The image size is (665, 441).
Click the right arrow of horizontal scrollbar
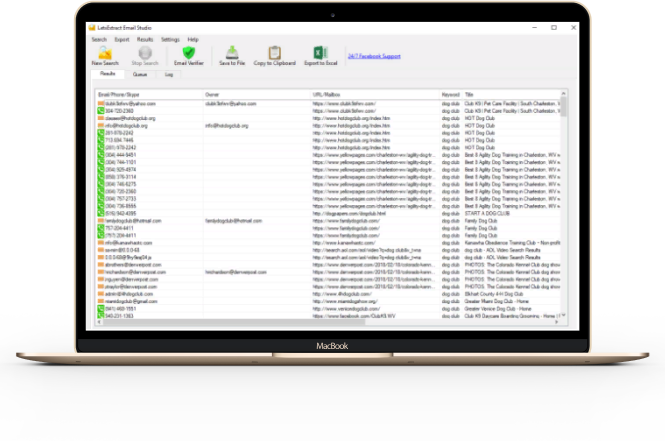(x=556, y=322)
